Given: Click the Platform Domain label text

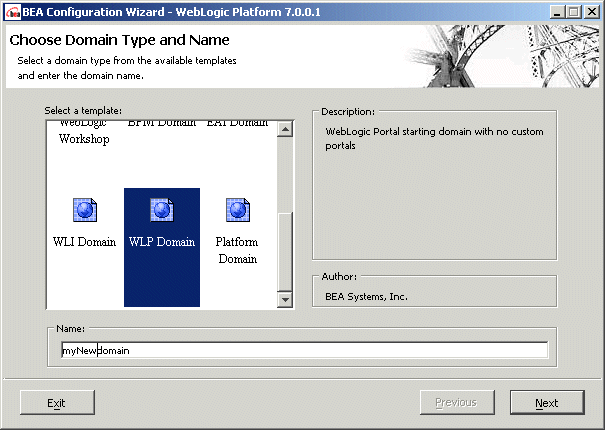Looking at the screenshot, I should (237, 250).
